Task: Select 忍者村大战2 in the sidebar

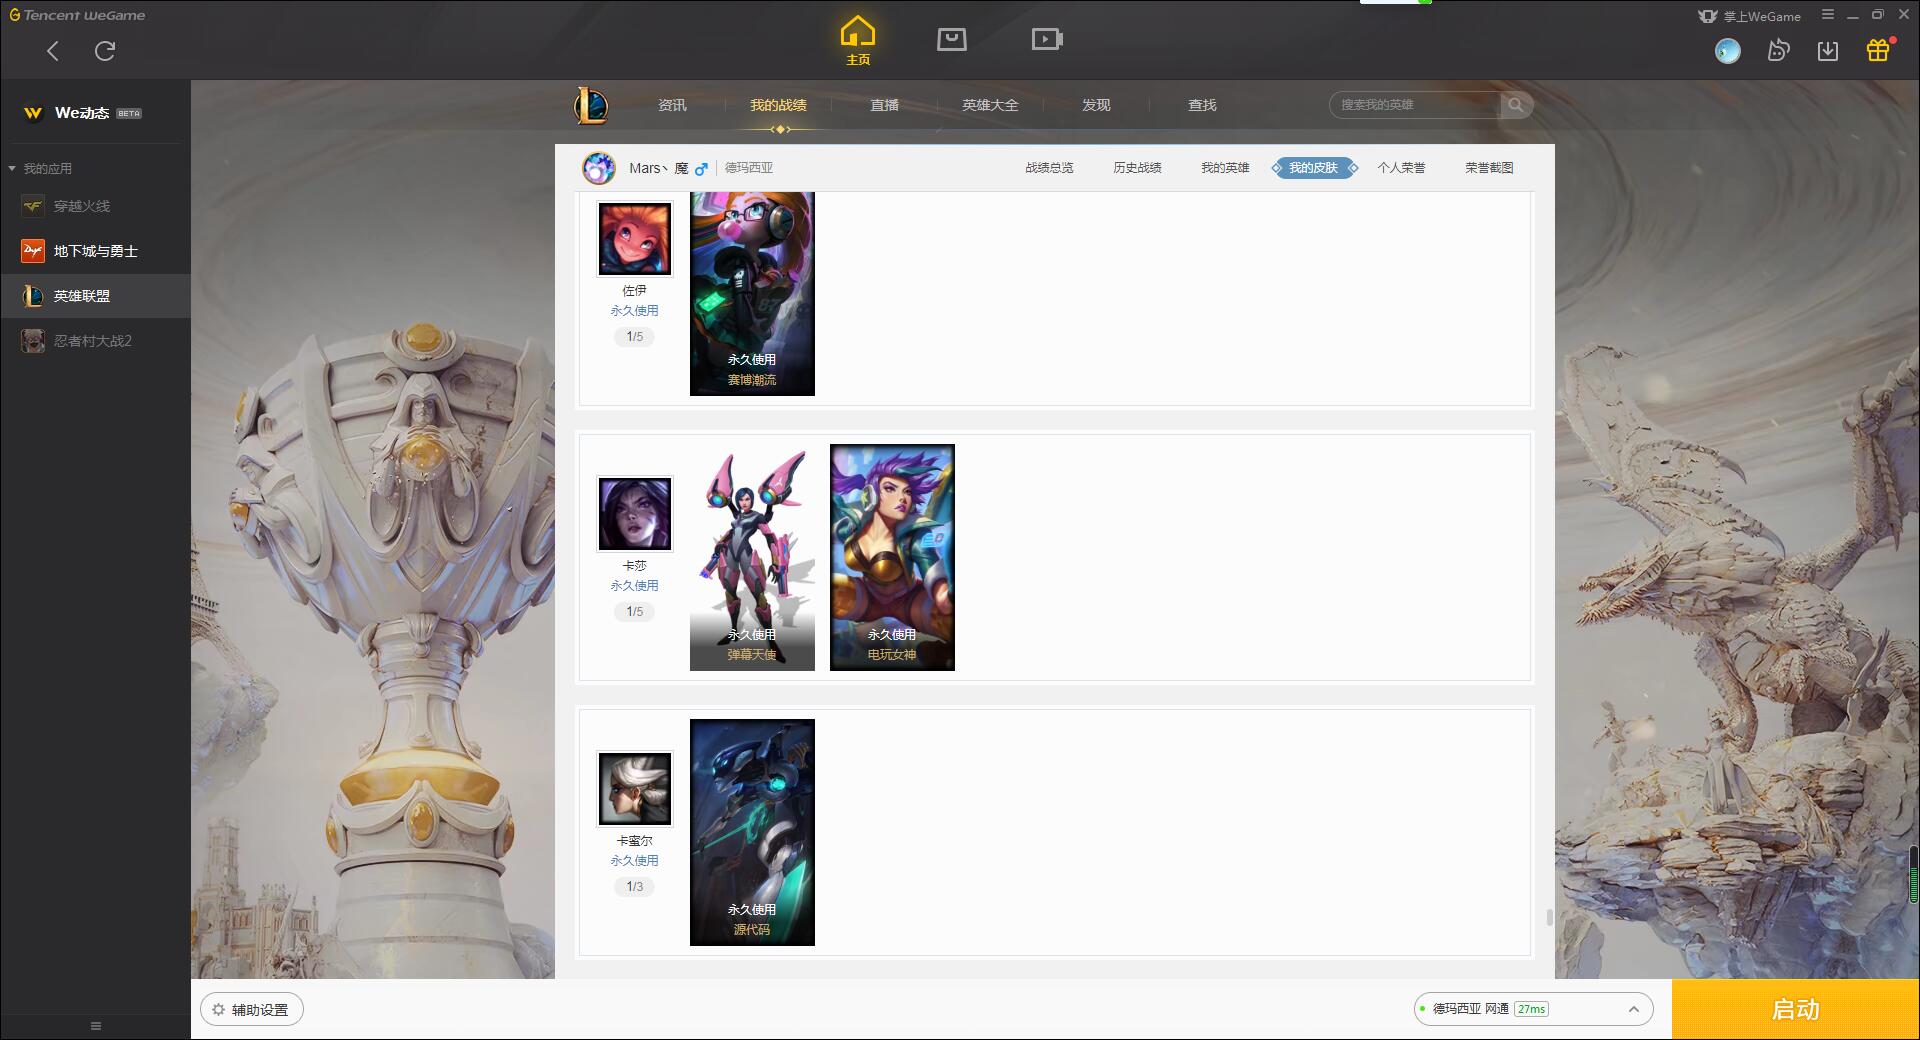Action: pos(95,341)
